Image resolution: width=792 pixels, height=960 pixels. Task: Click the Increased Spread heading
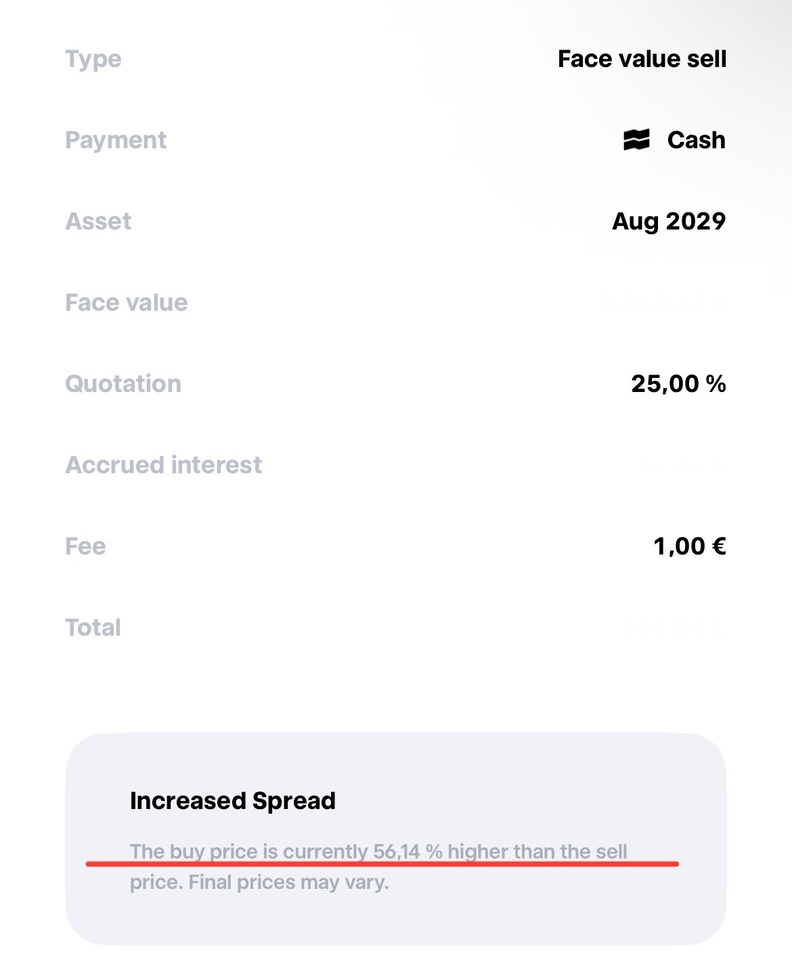tap(233, 801)
